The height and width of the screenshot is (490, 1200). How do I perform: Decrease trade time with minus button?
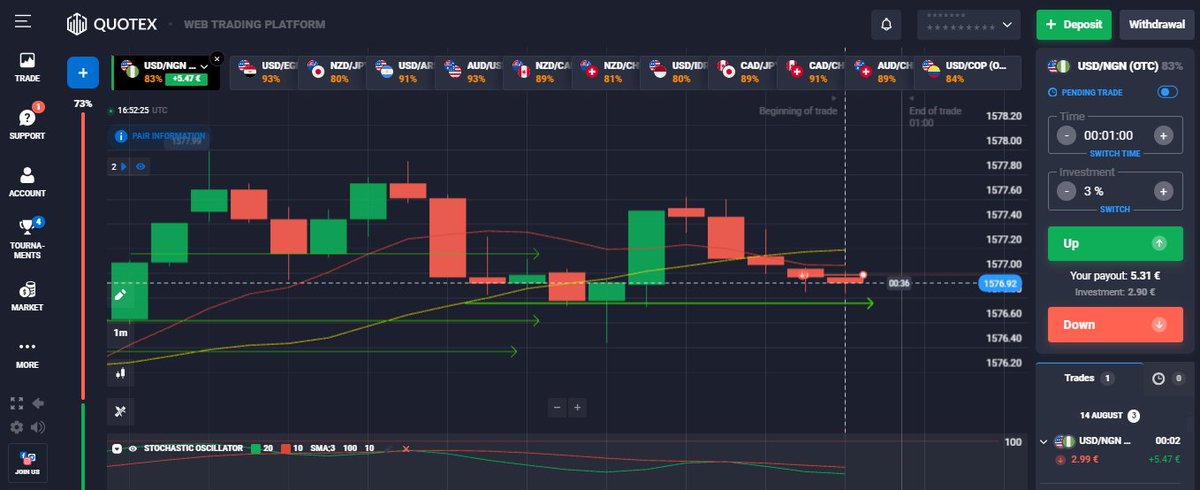click(1067, 135)
